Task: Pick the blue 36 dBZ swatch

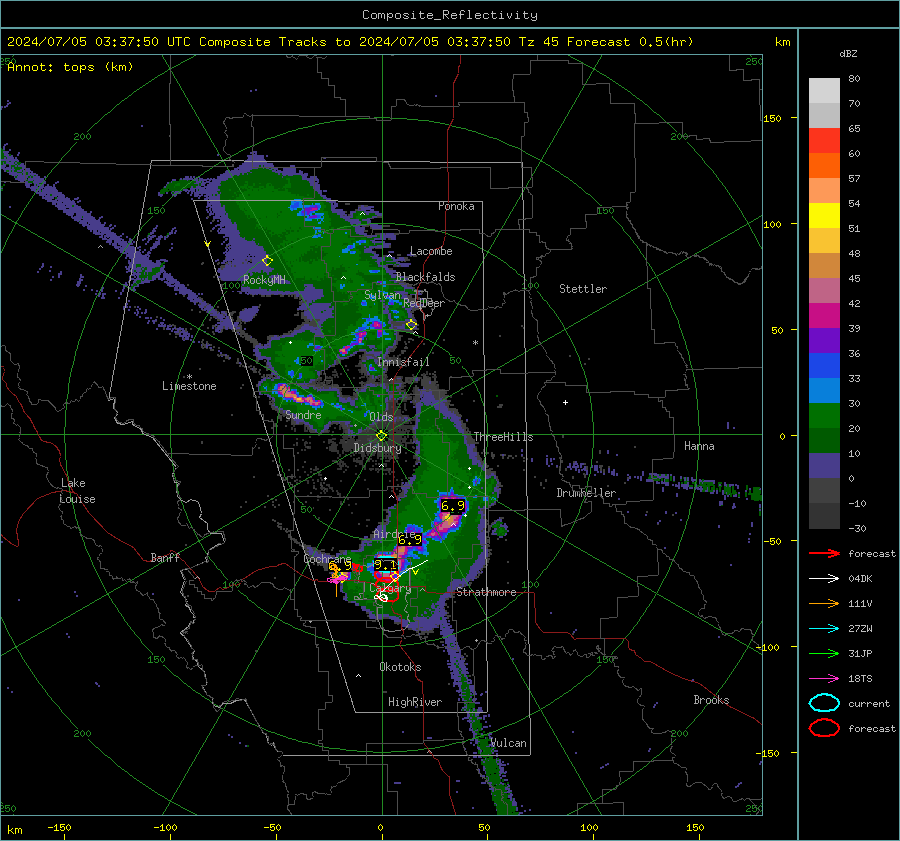Action: click(824, 366)
